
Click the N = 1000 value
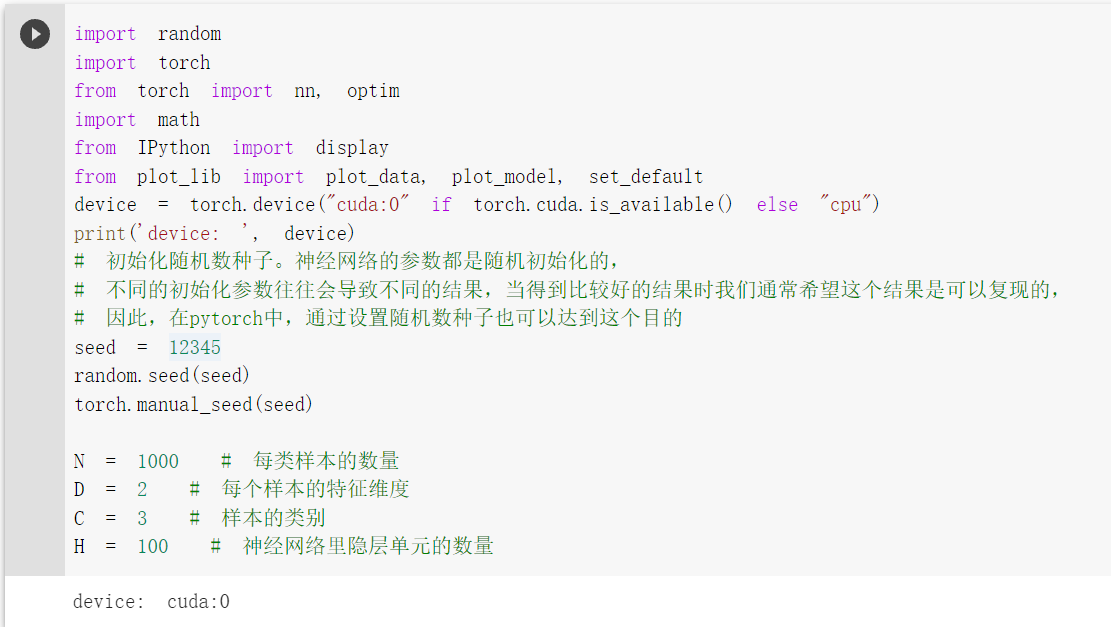pos(158,461)
